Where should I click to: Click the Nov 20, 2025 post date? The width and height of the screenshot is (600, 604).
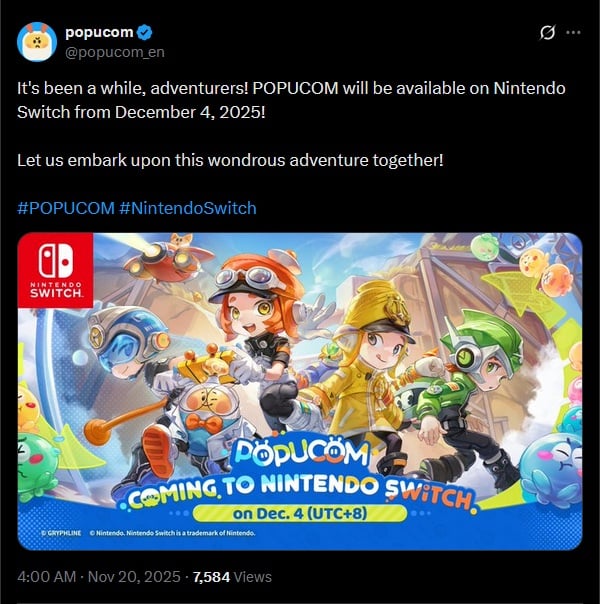coord(134,577)
